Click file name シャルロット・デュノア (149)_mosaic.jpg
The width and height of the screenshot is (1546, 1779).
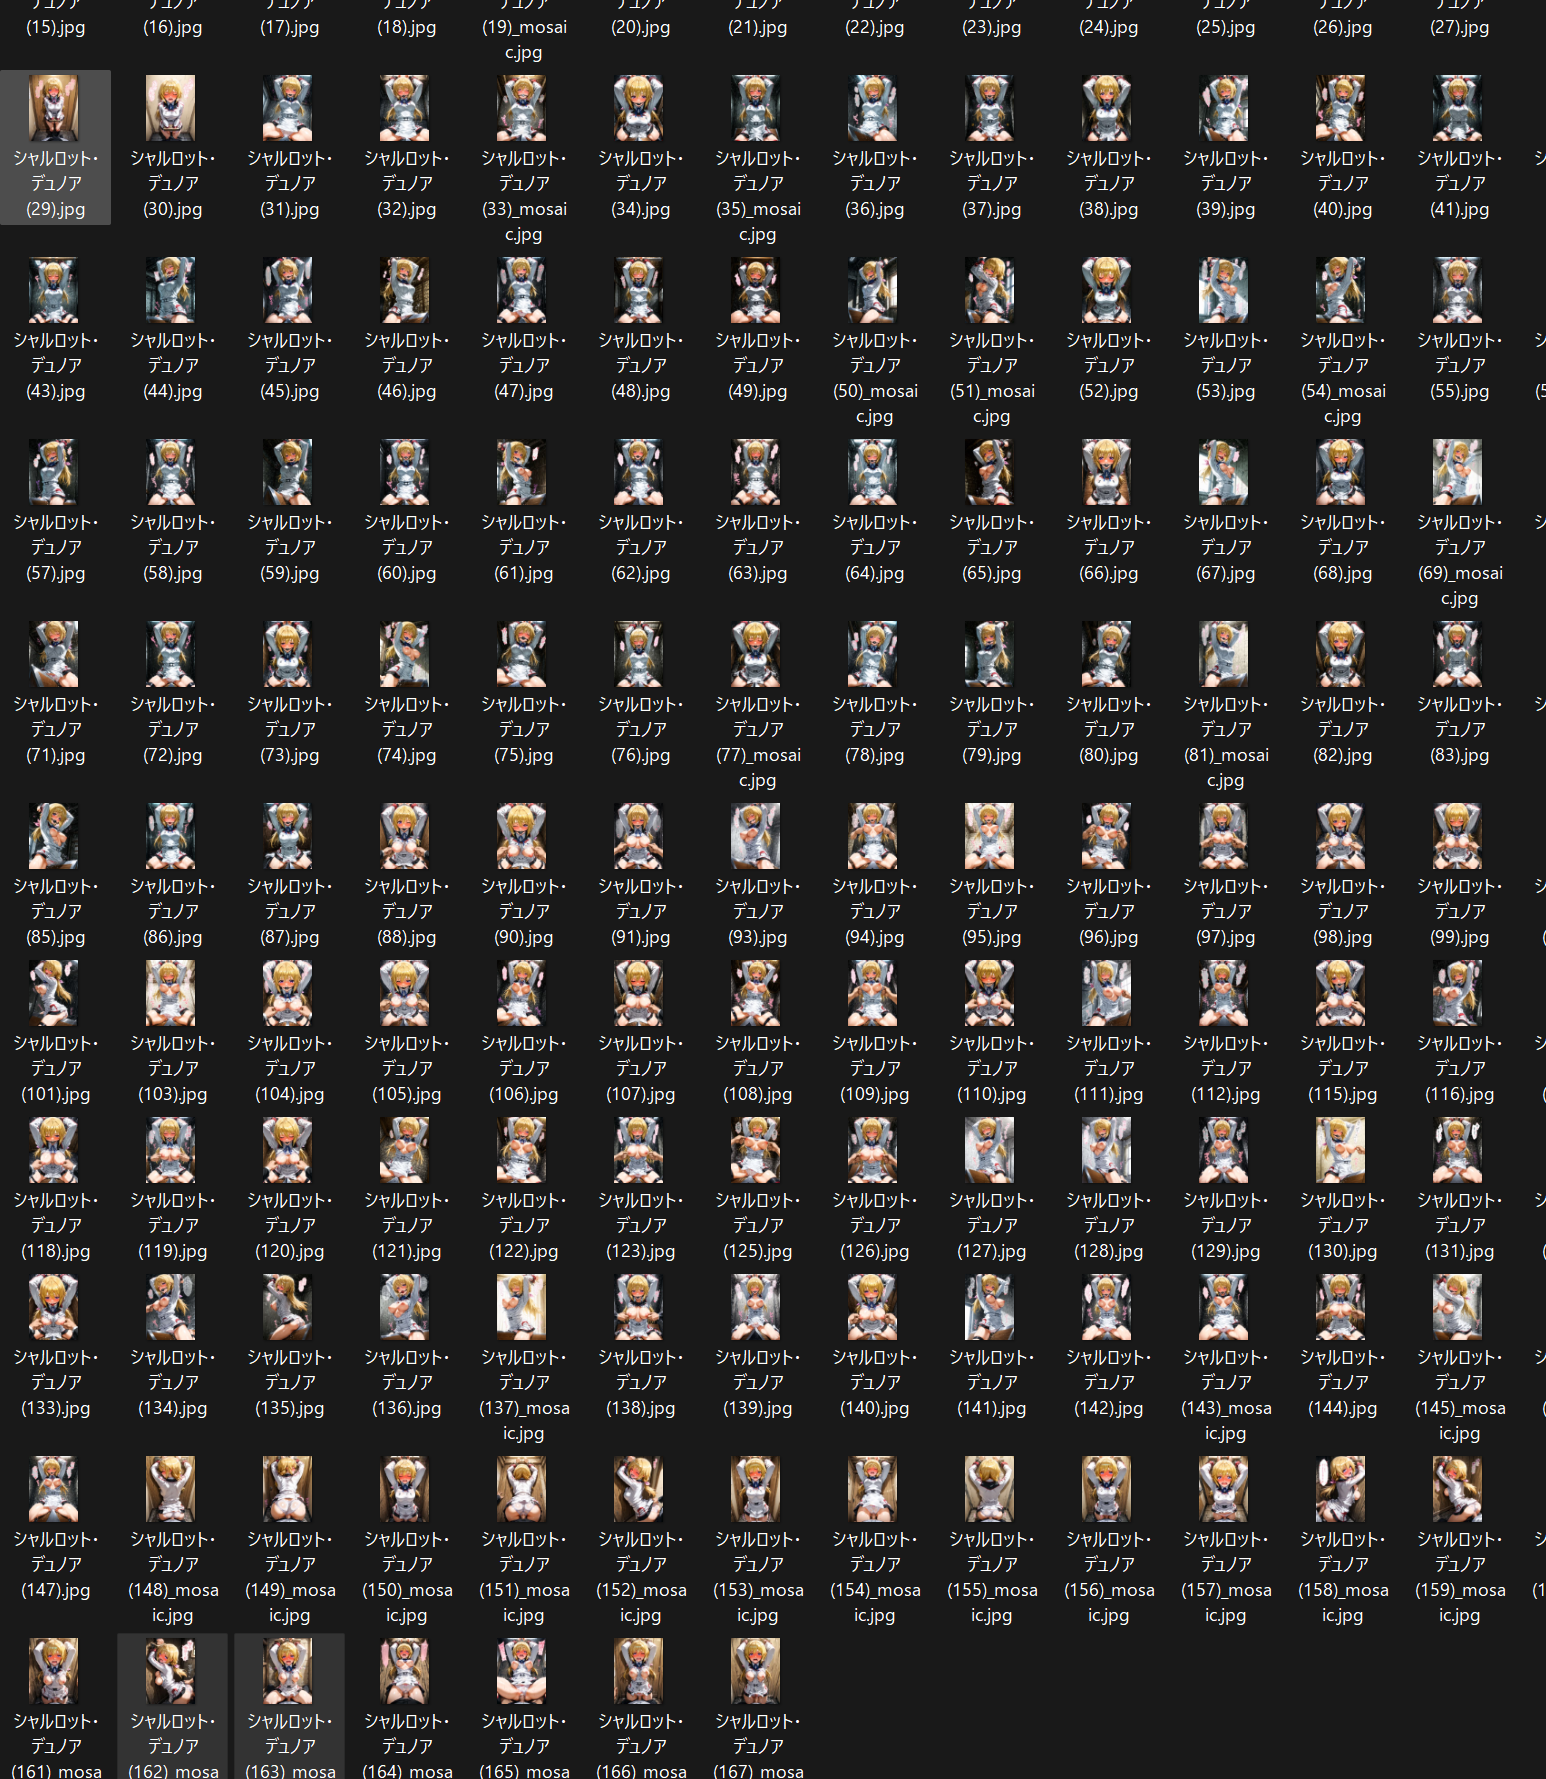click(290, 1578)
